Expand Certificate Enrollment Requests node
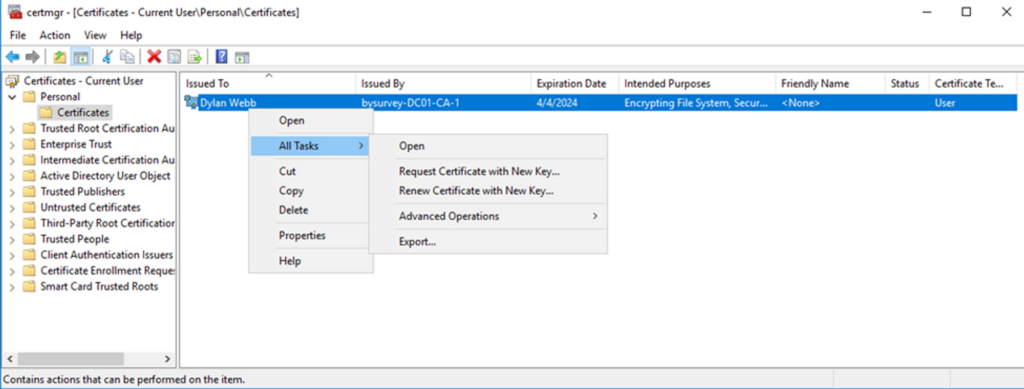Screen dimensions: 1024x389 [12, 271]
